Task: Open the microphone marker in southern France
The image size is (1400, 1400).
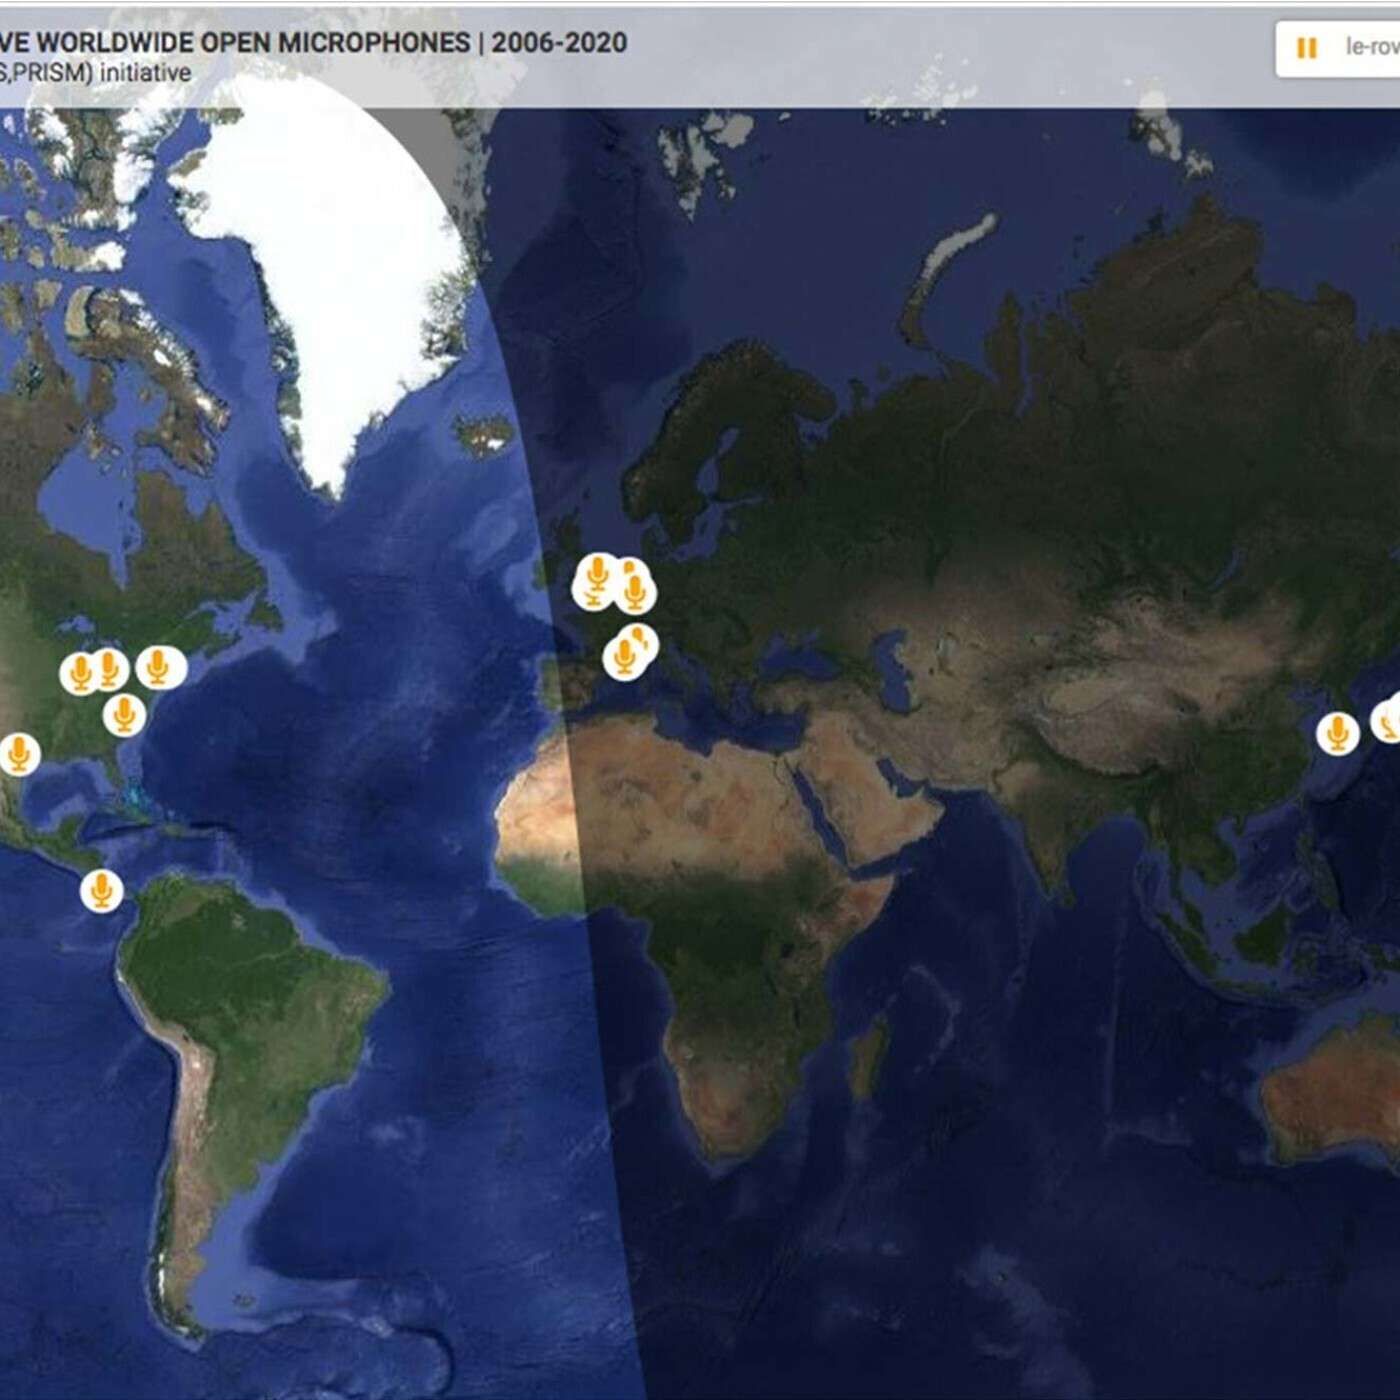Action: 623,658
